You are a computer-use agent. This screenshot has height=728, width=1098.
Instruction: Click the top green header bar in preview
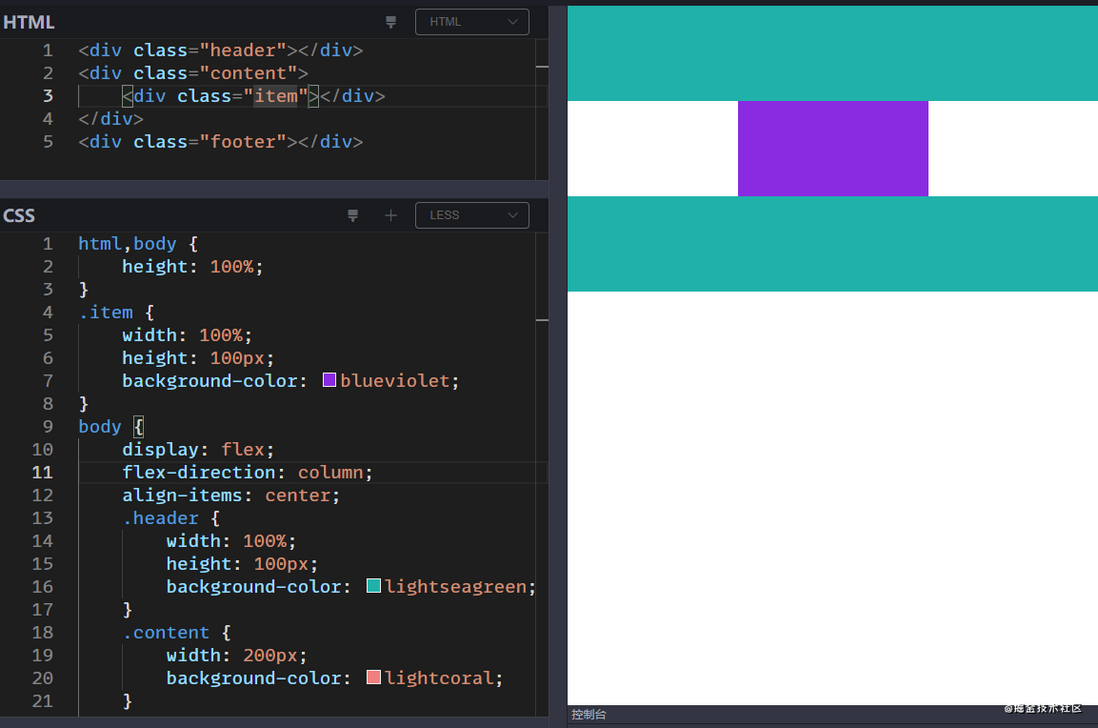[x=833, y=53]
